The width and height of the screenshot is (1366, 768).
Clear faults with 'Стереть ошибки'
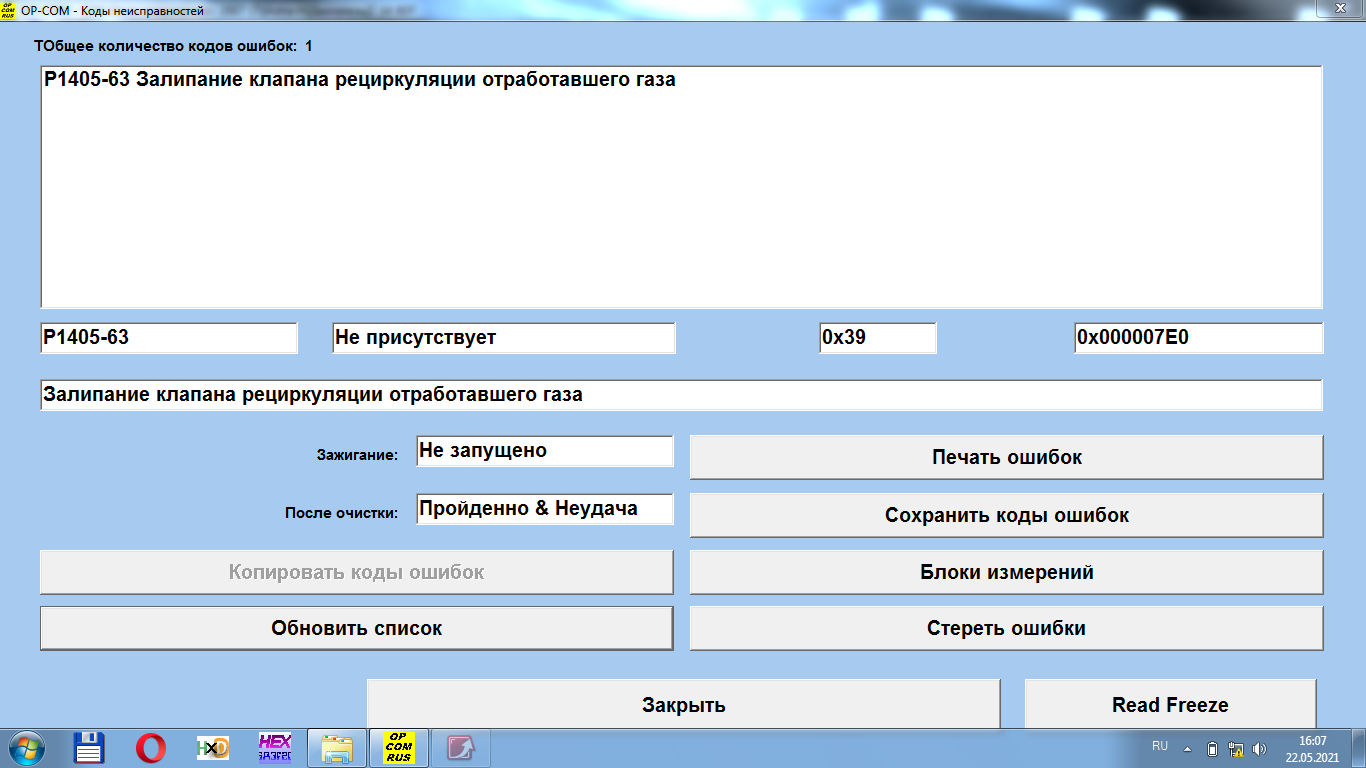pyautogui.click(x=1006, y=628)
